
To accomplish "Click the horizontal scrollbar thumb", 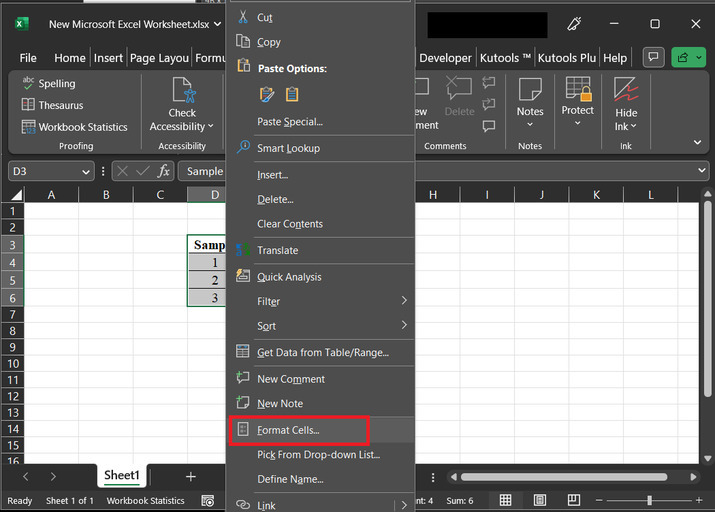I will [564, 477].
